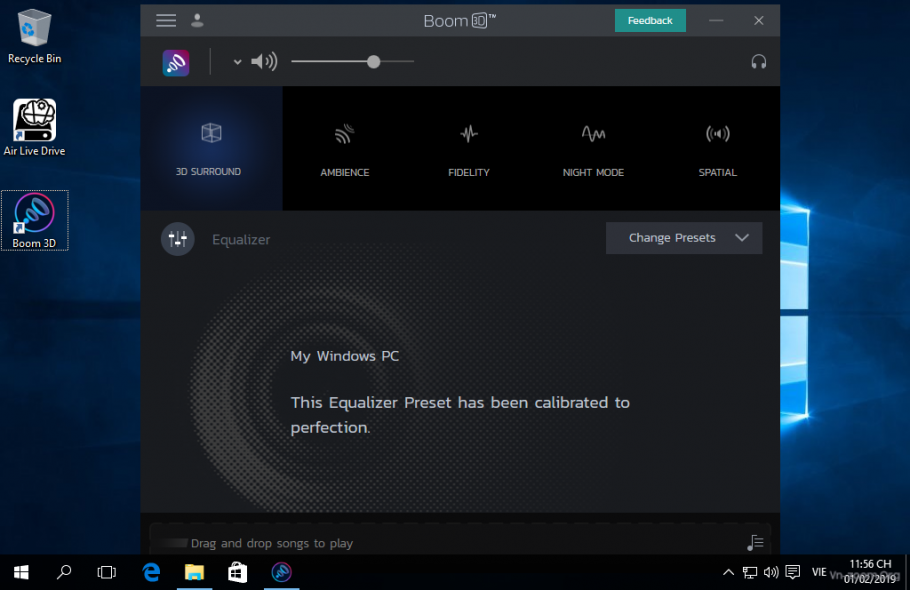910x590 pixels.
Task: Click the Feedback button
Action: click(650, 20)
